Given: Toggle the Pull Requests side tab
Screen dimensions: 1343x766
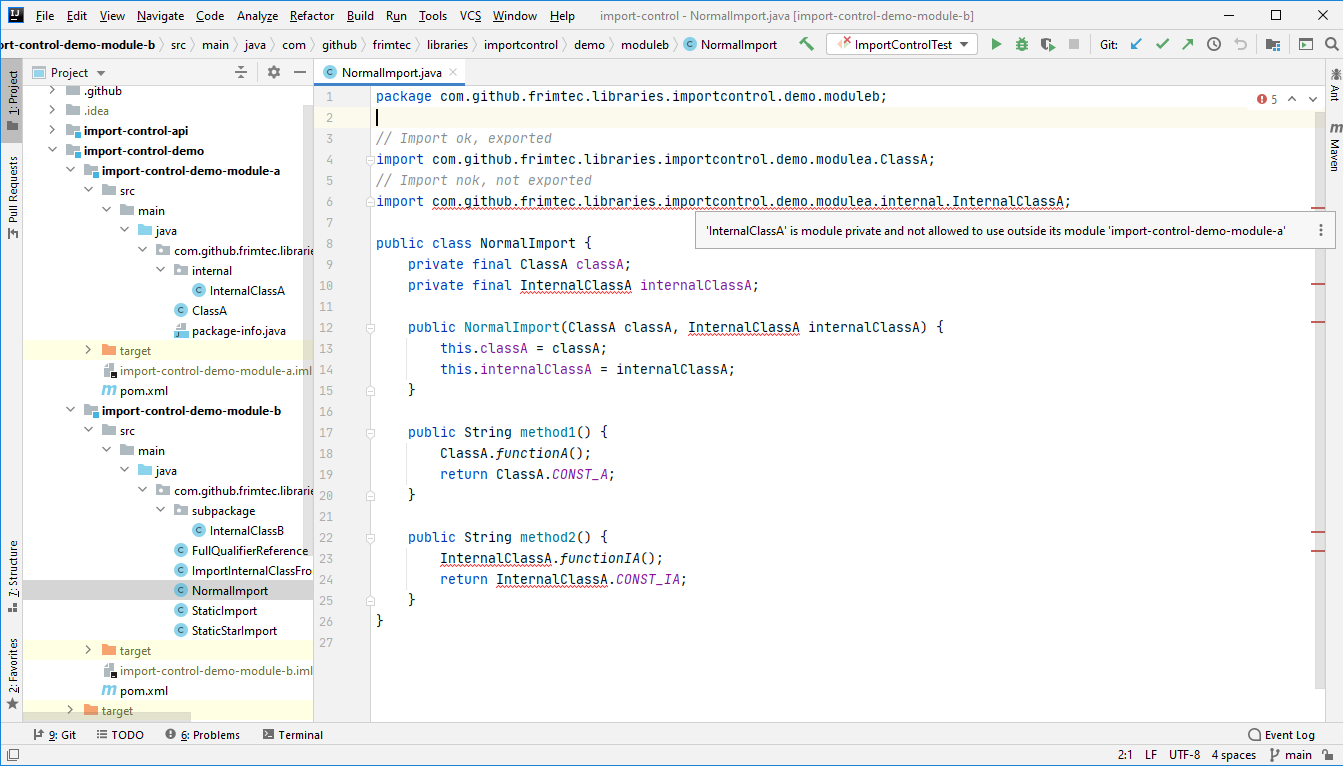Looking at the screenshot, I should point(12,198).
